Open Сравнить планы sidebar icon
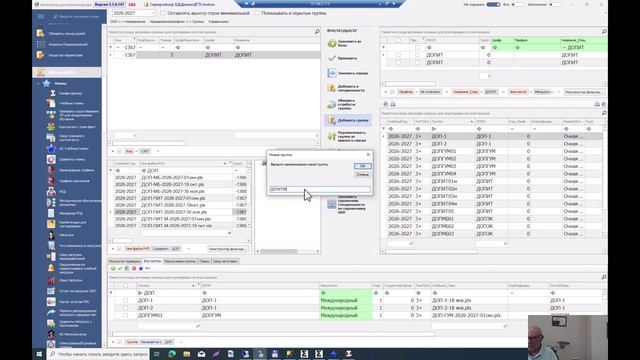This screenshot has width=640, height=360. click(51, 159)
